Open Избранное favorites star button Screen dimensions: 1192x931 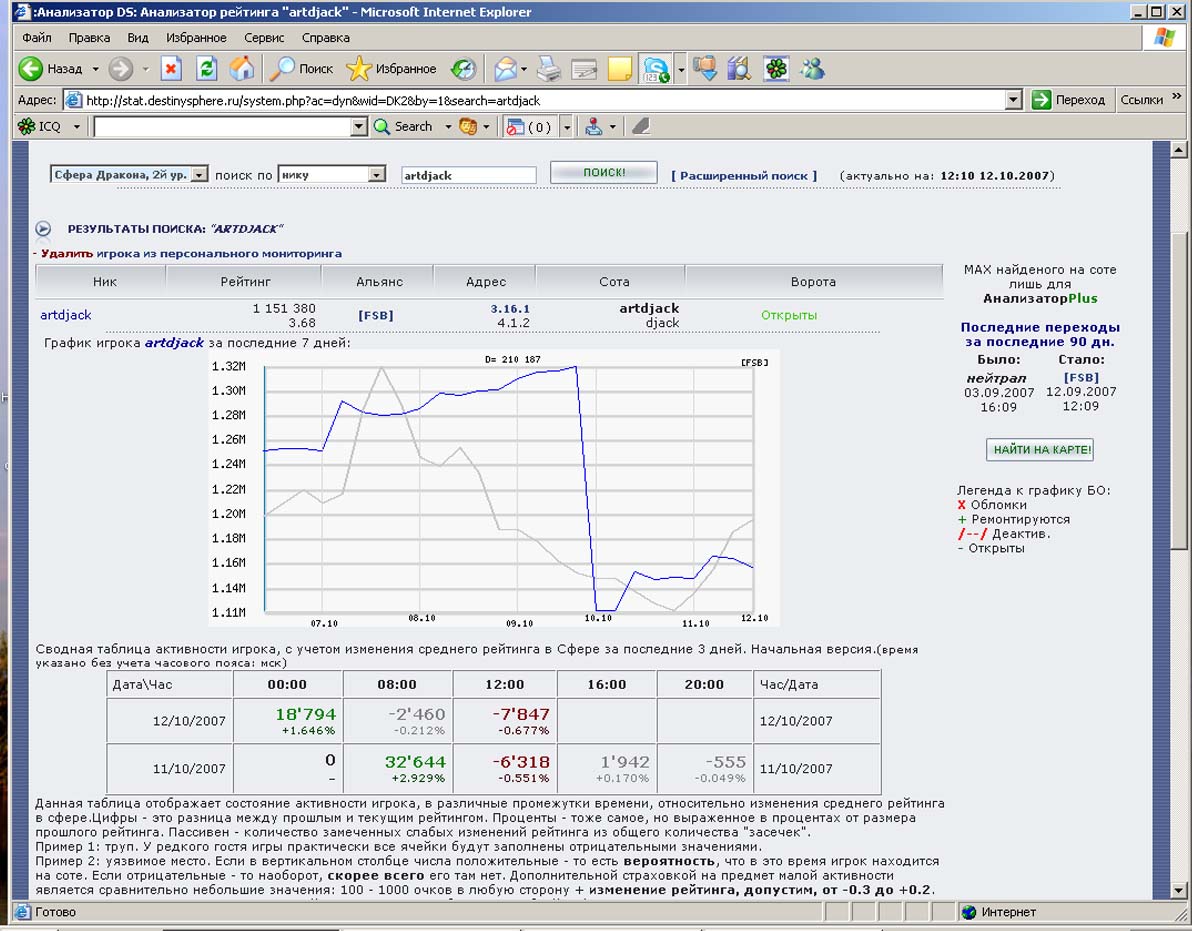pyautogui.click(x=391, y=69)
